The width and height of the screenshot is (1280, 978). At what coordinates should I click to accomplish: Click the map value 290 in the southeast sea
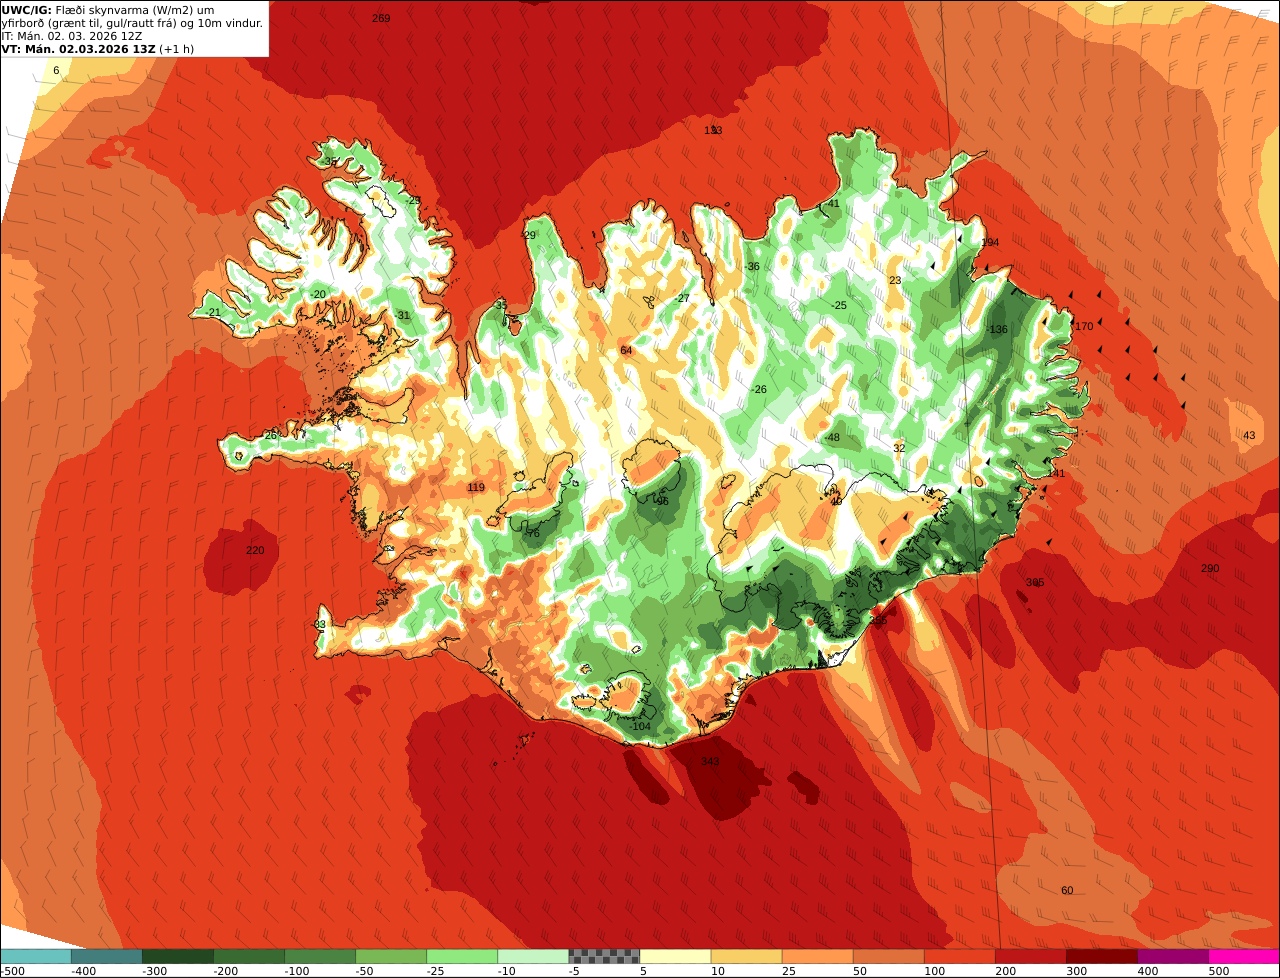(x=1210, y=568)
